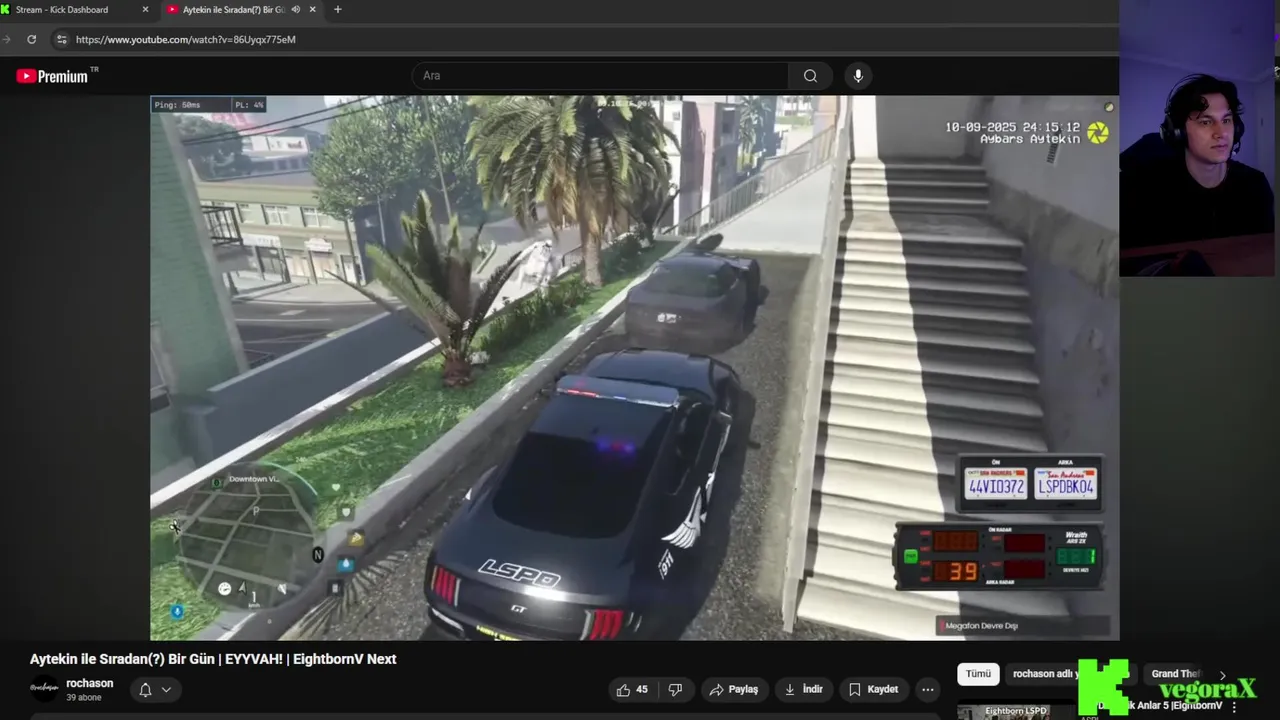
Task: Click the address bar URL
Action: click(186, 39)
